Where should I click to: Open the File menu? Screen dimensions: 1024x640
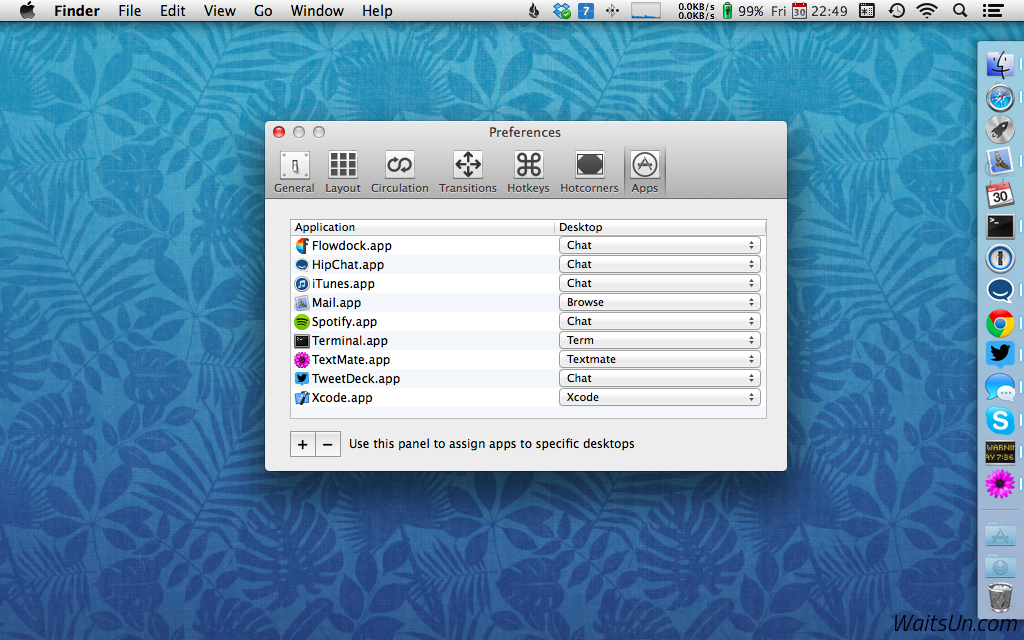point(129,11)
